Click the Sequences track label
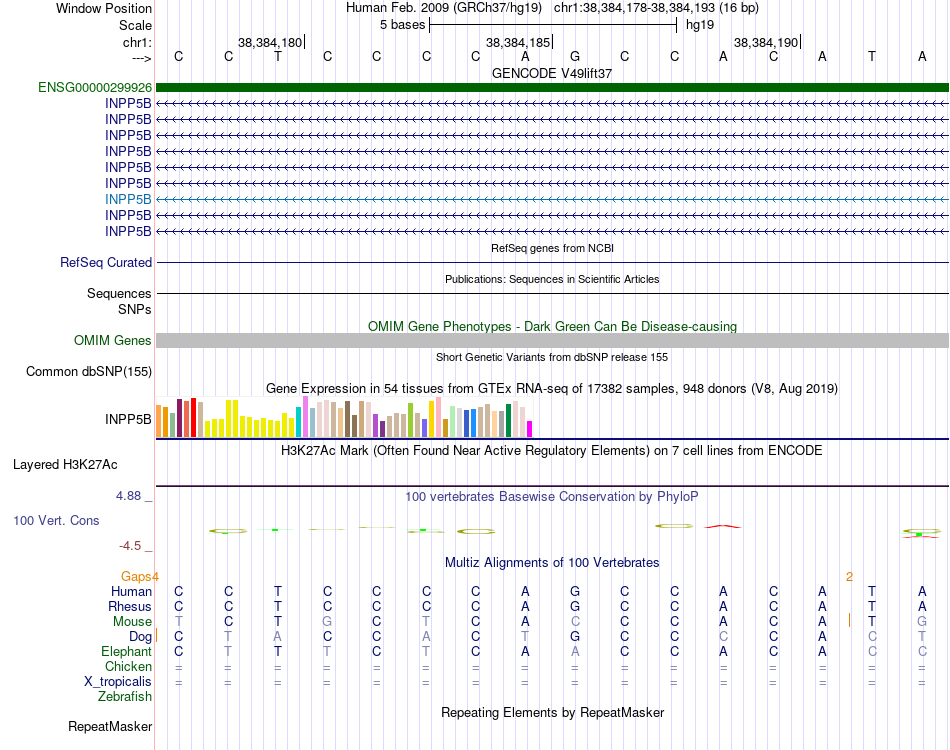 click(119, 294)
